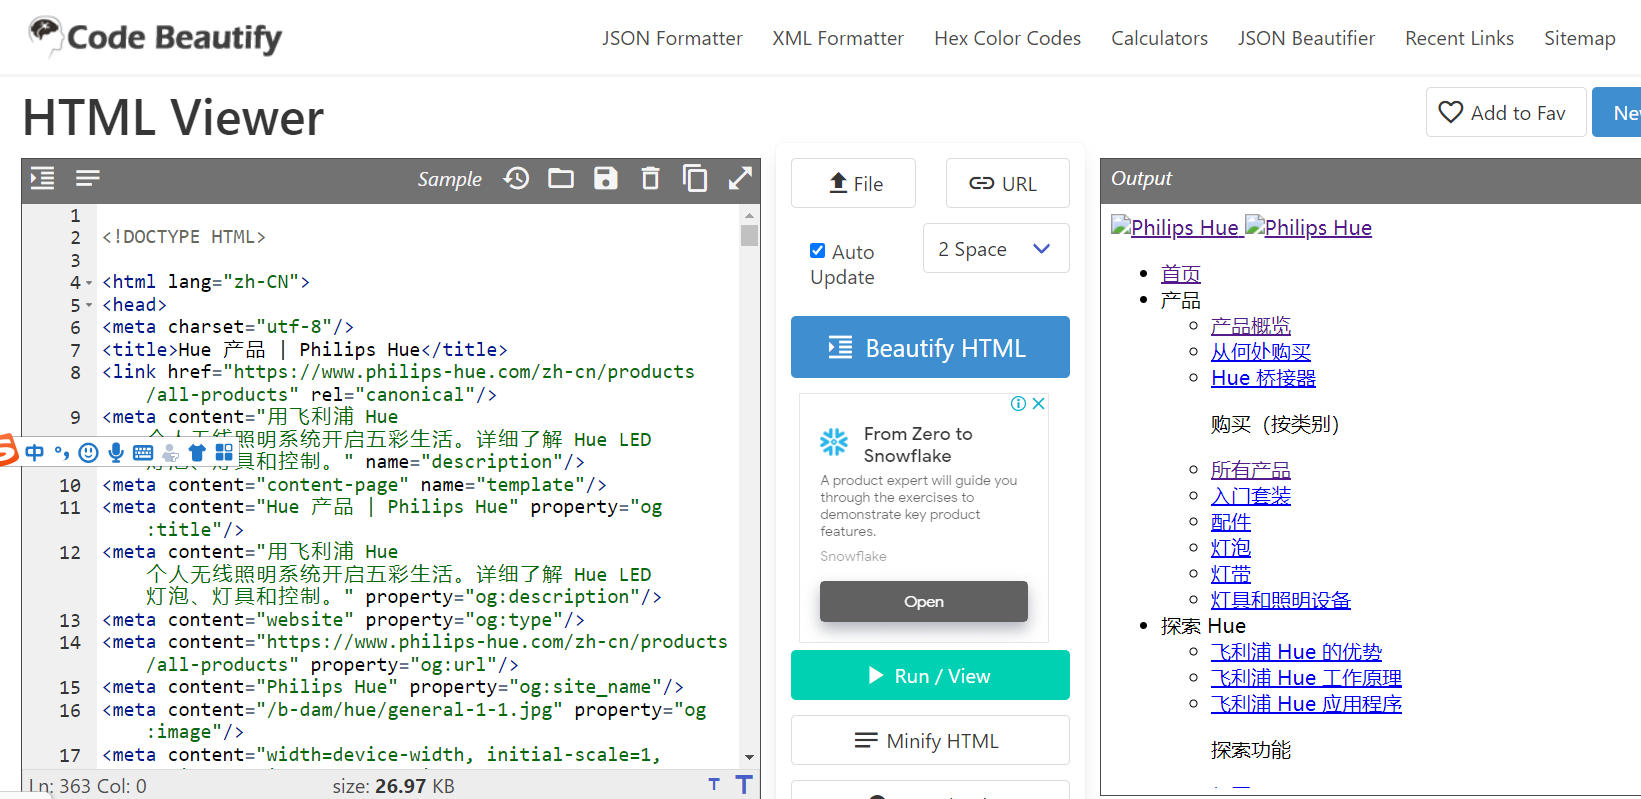Open the Sitemap menu item
Image resolution: width=1641 pixels, height=799 pixels.
coord(1579,38)
